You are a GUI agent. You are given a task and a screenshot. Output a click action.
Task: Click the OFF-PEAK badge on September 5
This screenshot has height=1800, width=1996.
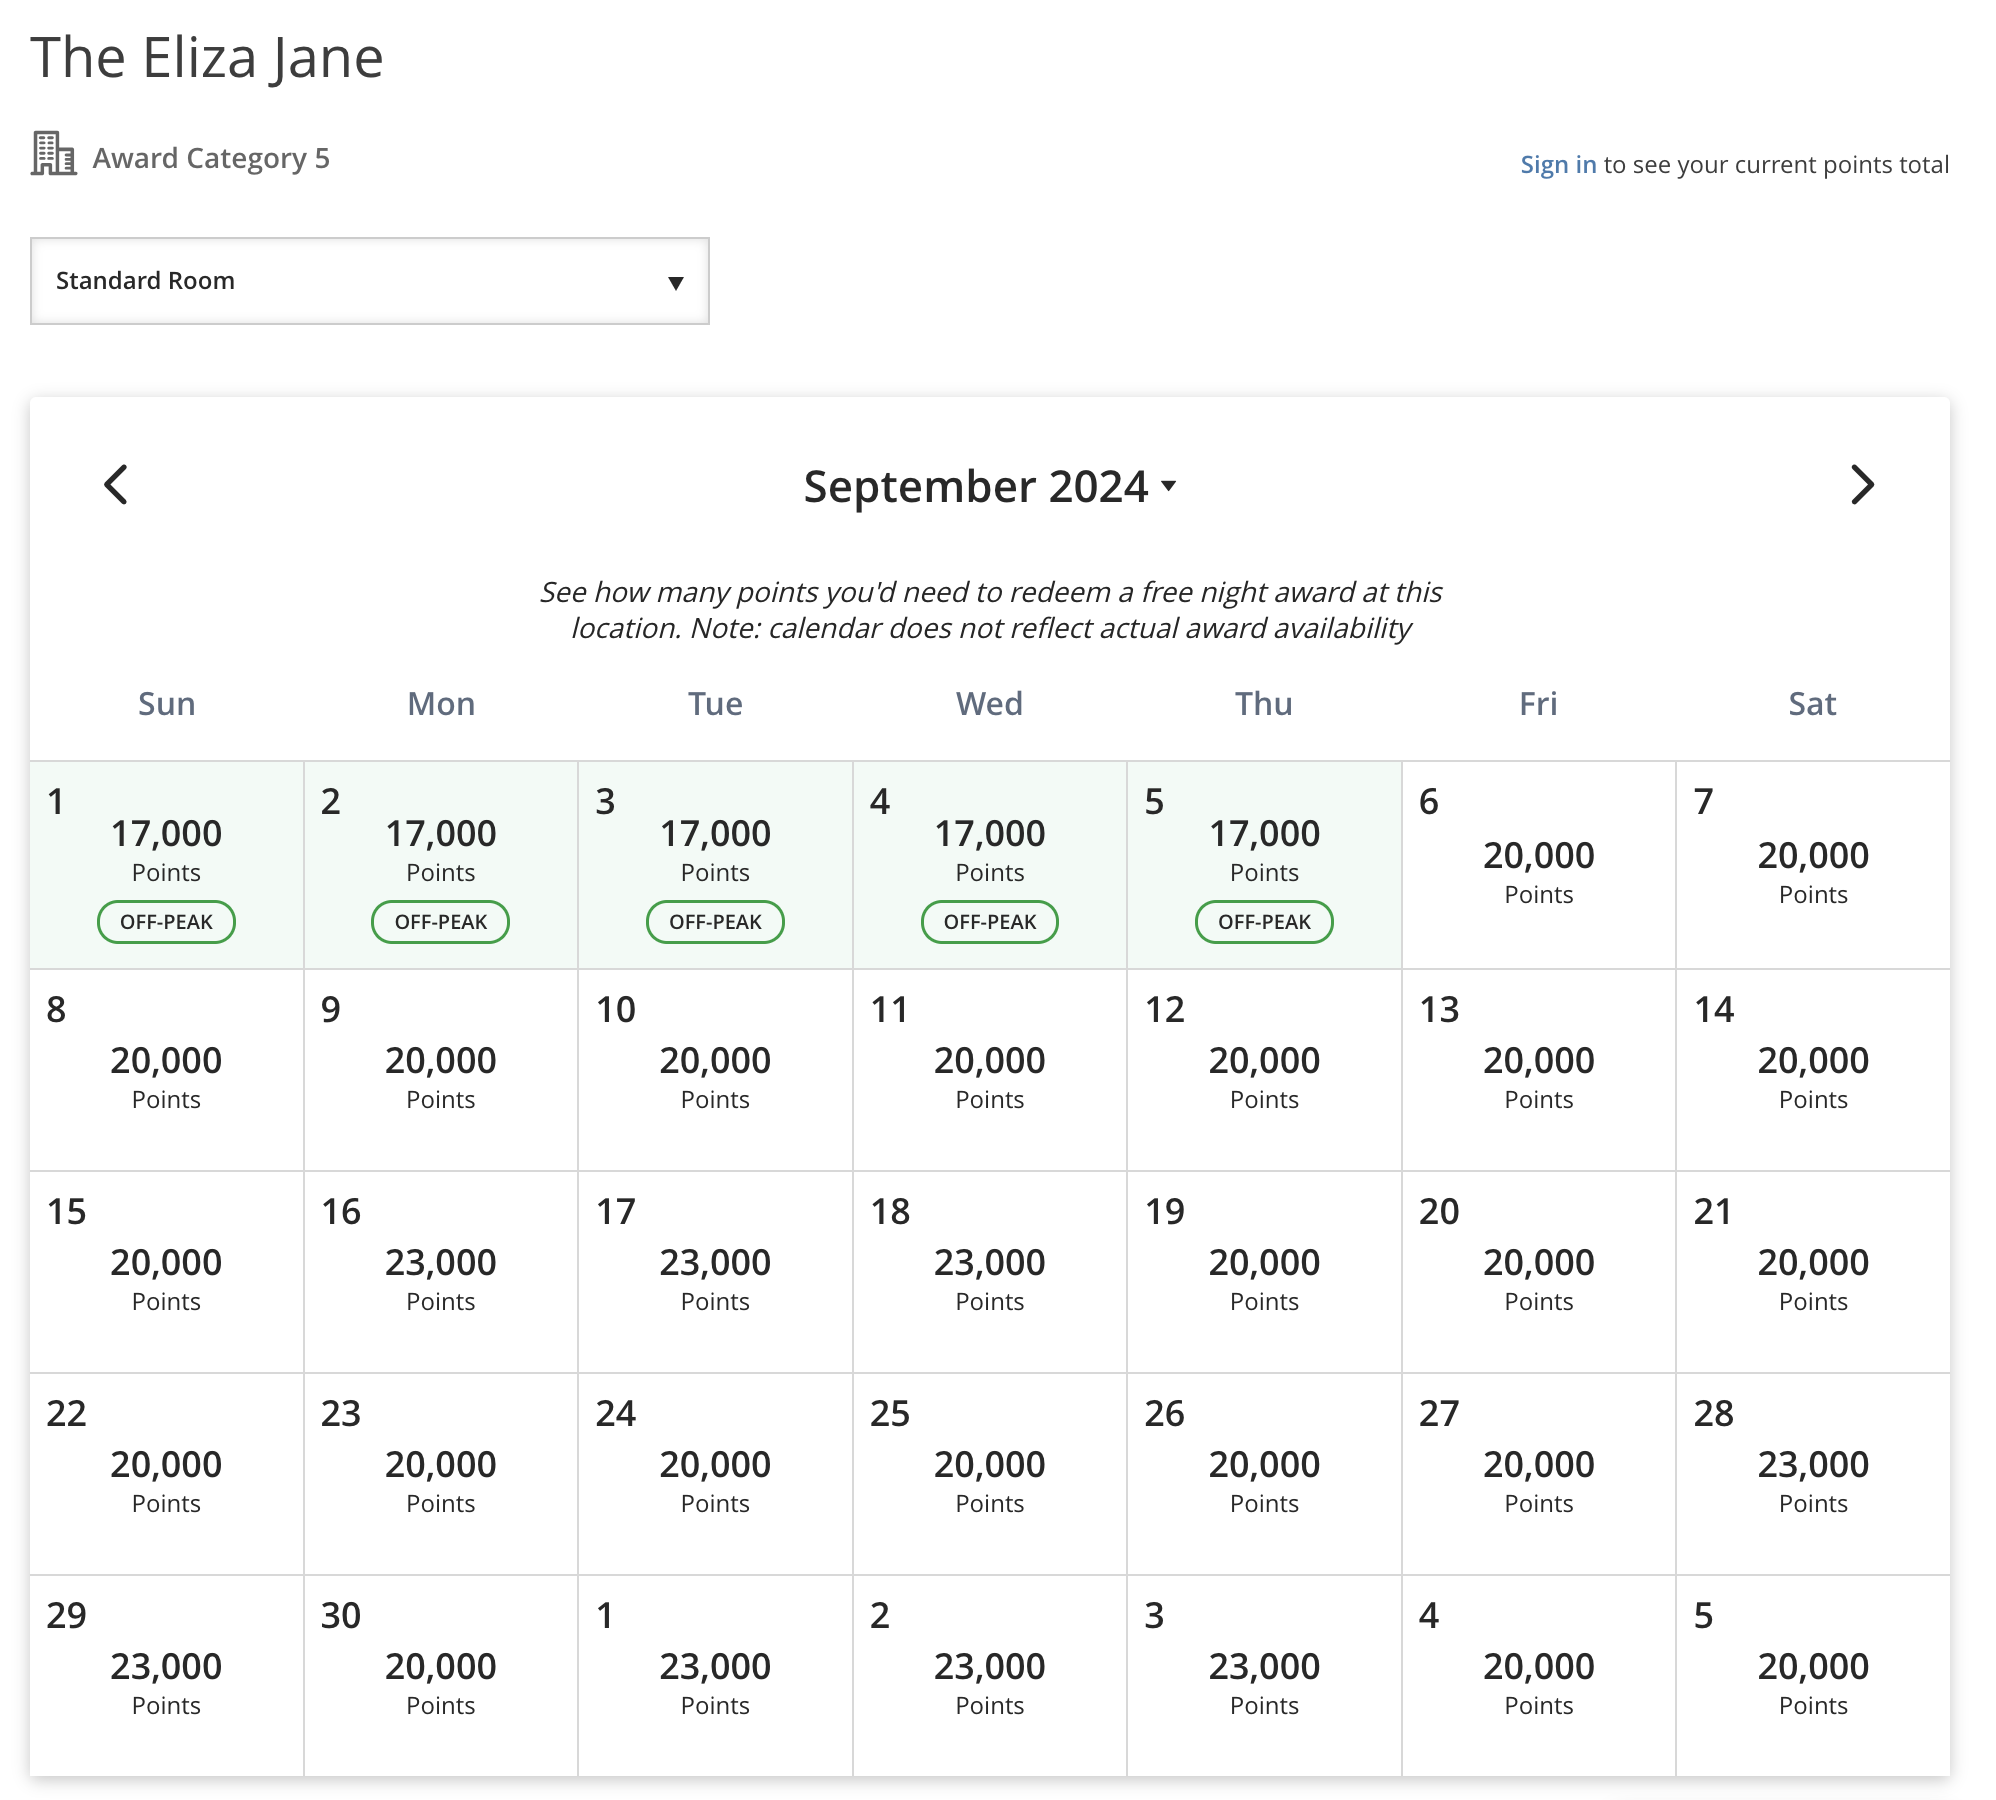click(1265, 922)
